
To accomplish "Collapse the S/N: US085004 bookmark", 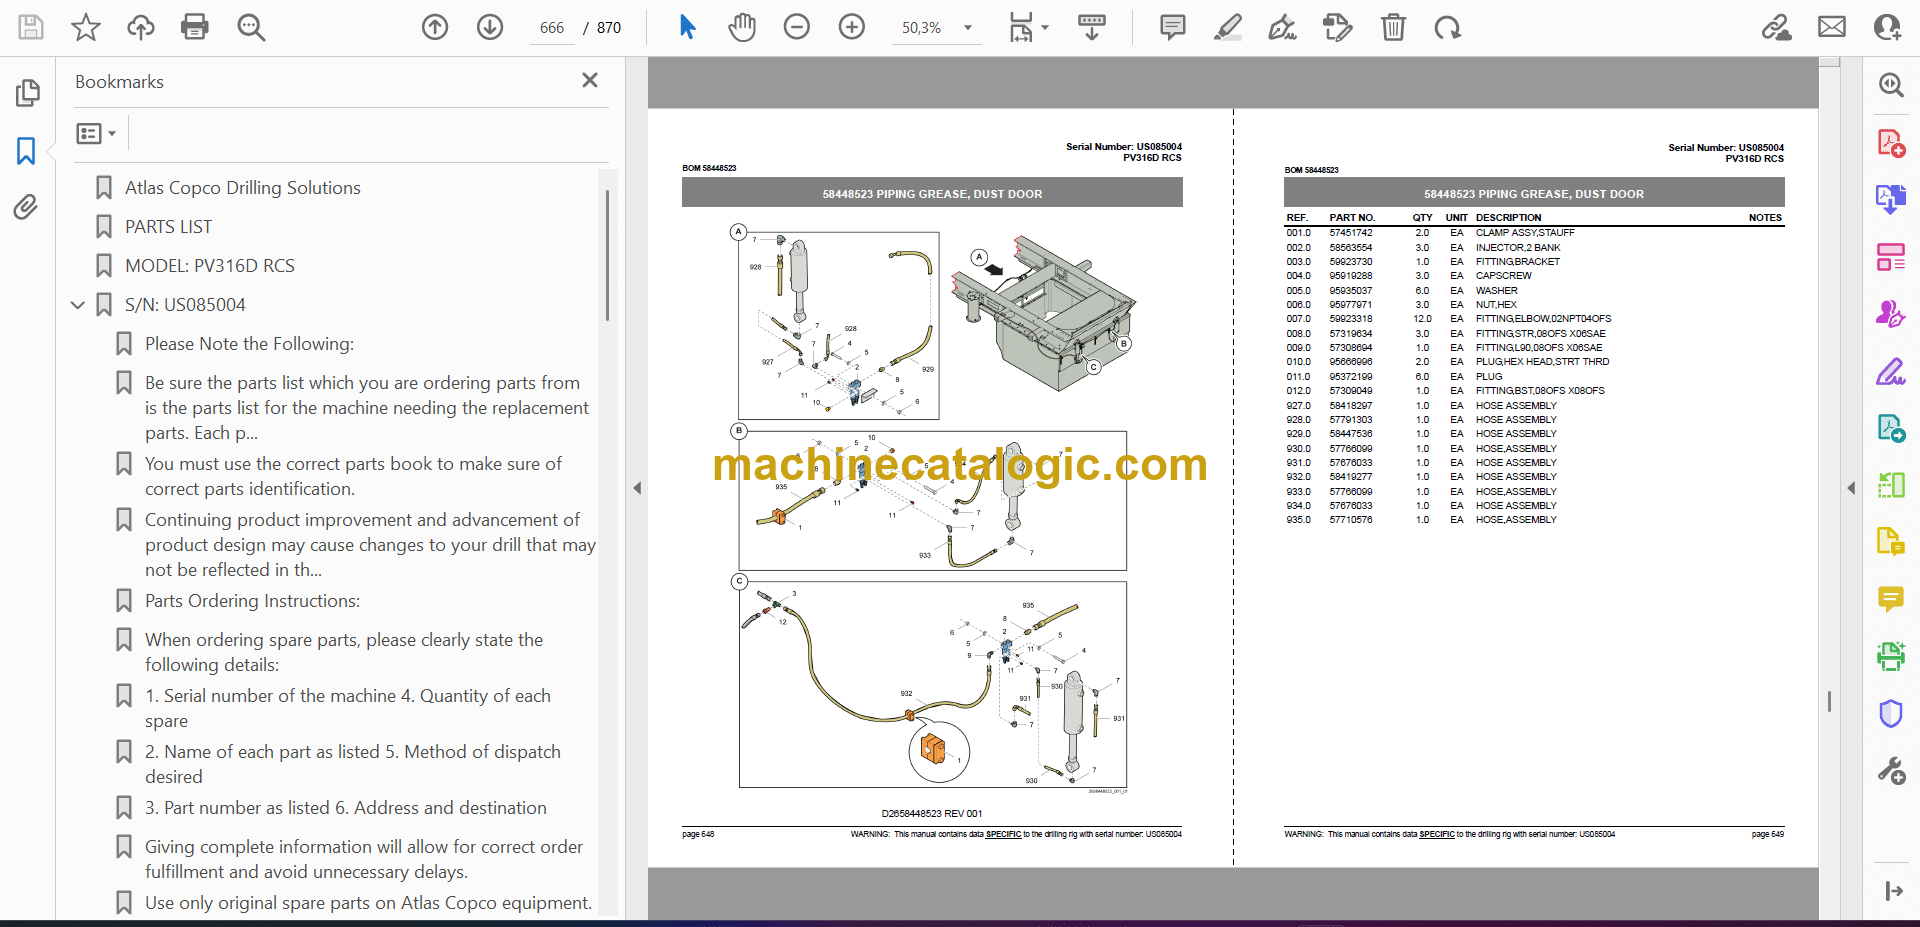I will 78,305.
